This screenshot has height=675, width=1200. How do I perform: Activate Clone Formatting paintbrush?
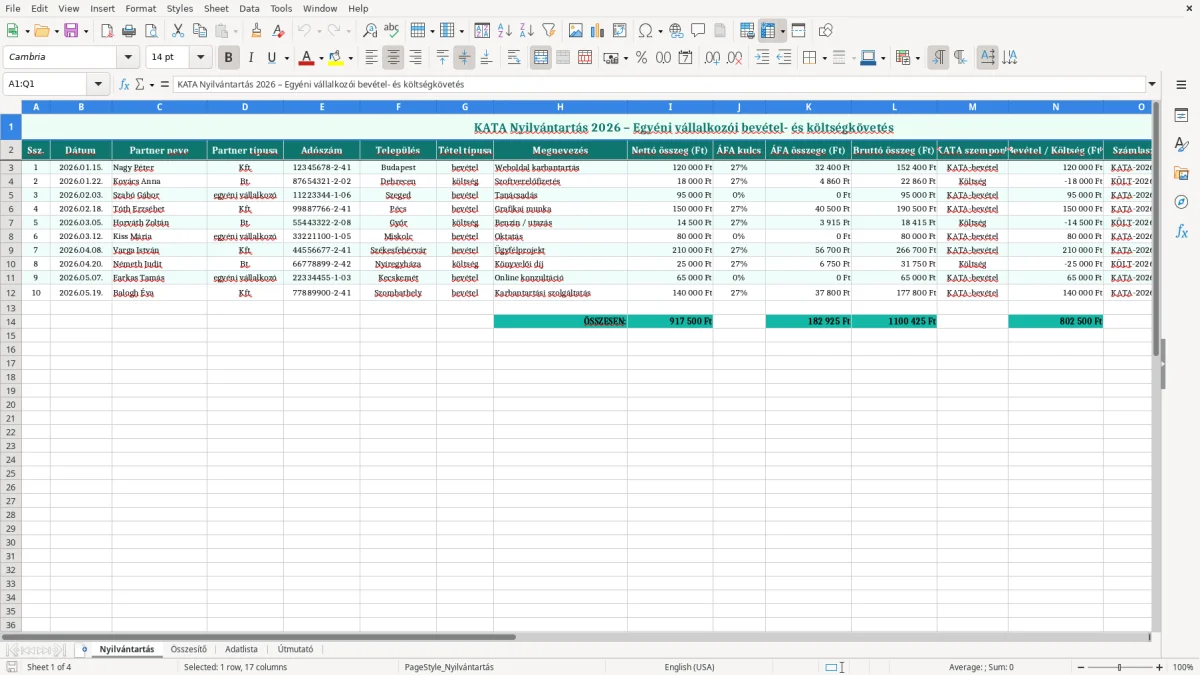pos(257,31)
